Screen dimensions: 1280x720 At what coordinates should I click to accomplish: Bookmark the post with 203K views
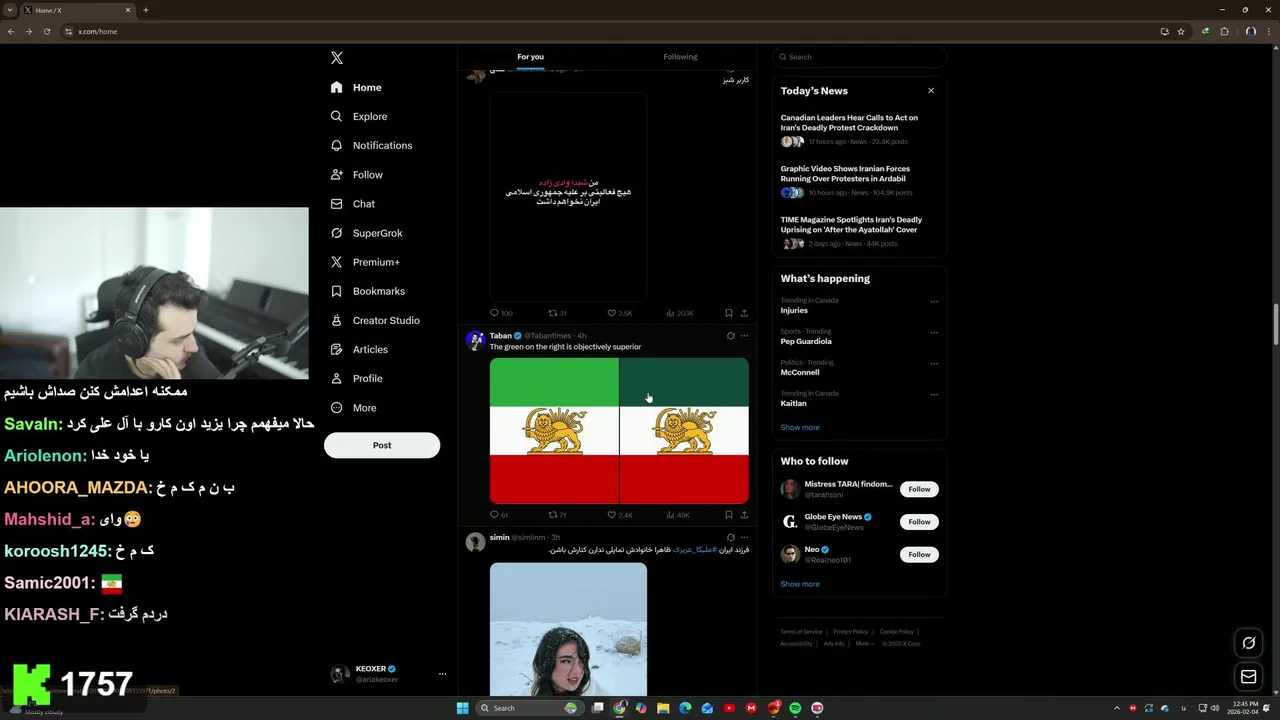point(728,313)
